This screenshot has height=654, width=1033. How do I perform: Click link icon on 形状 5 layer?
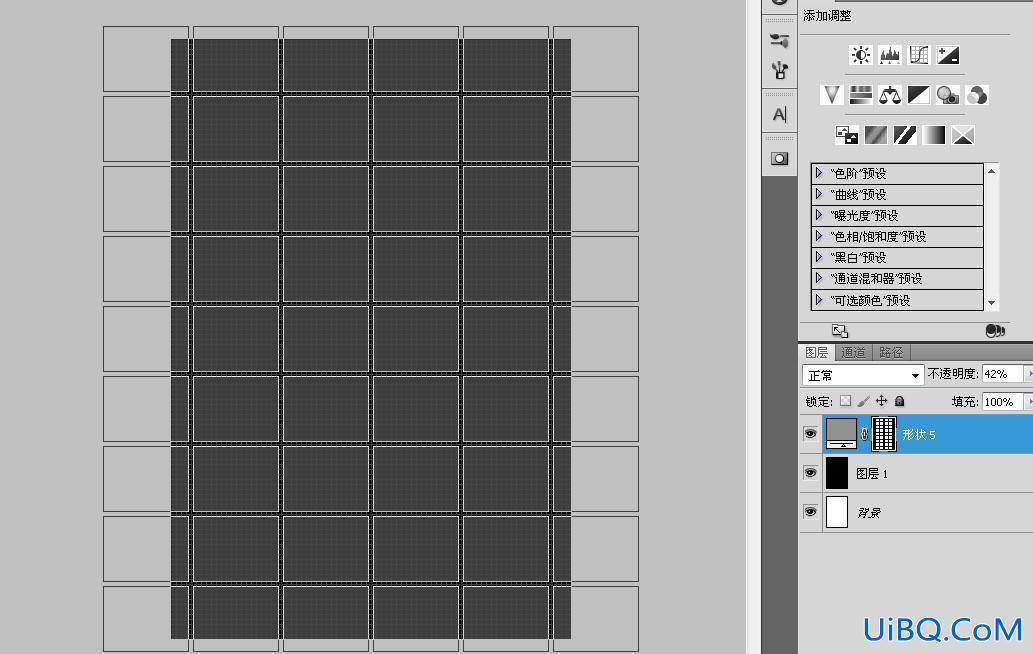point(864,434)
